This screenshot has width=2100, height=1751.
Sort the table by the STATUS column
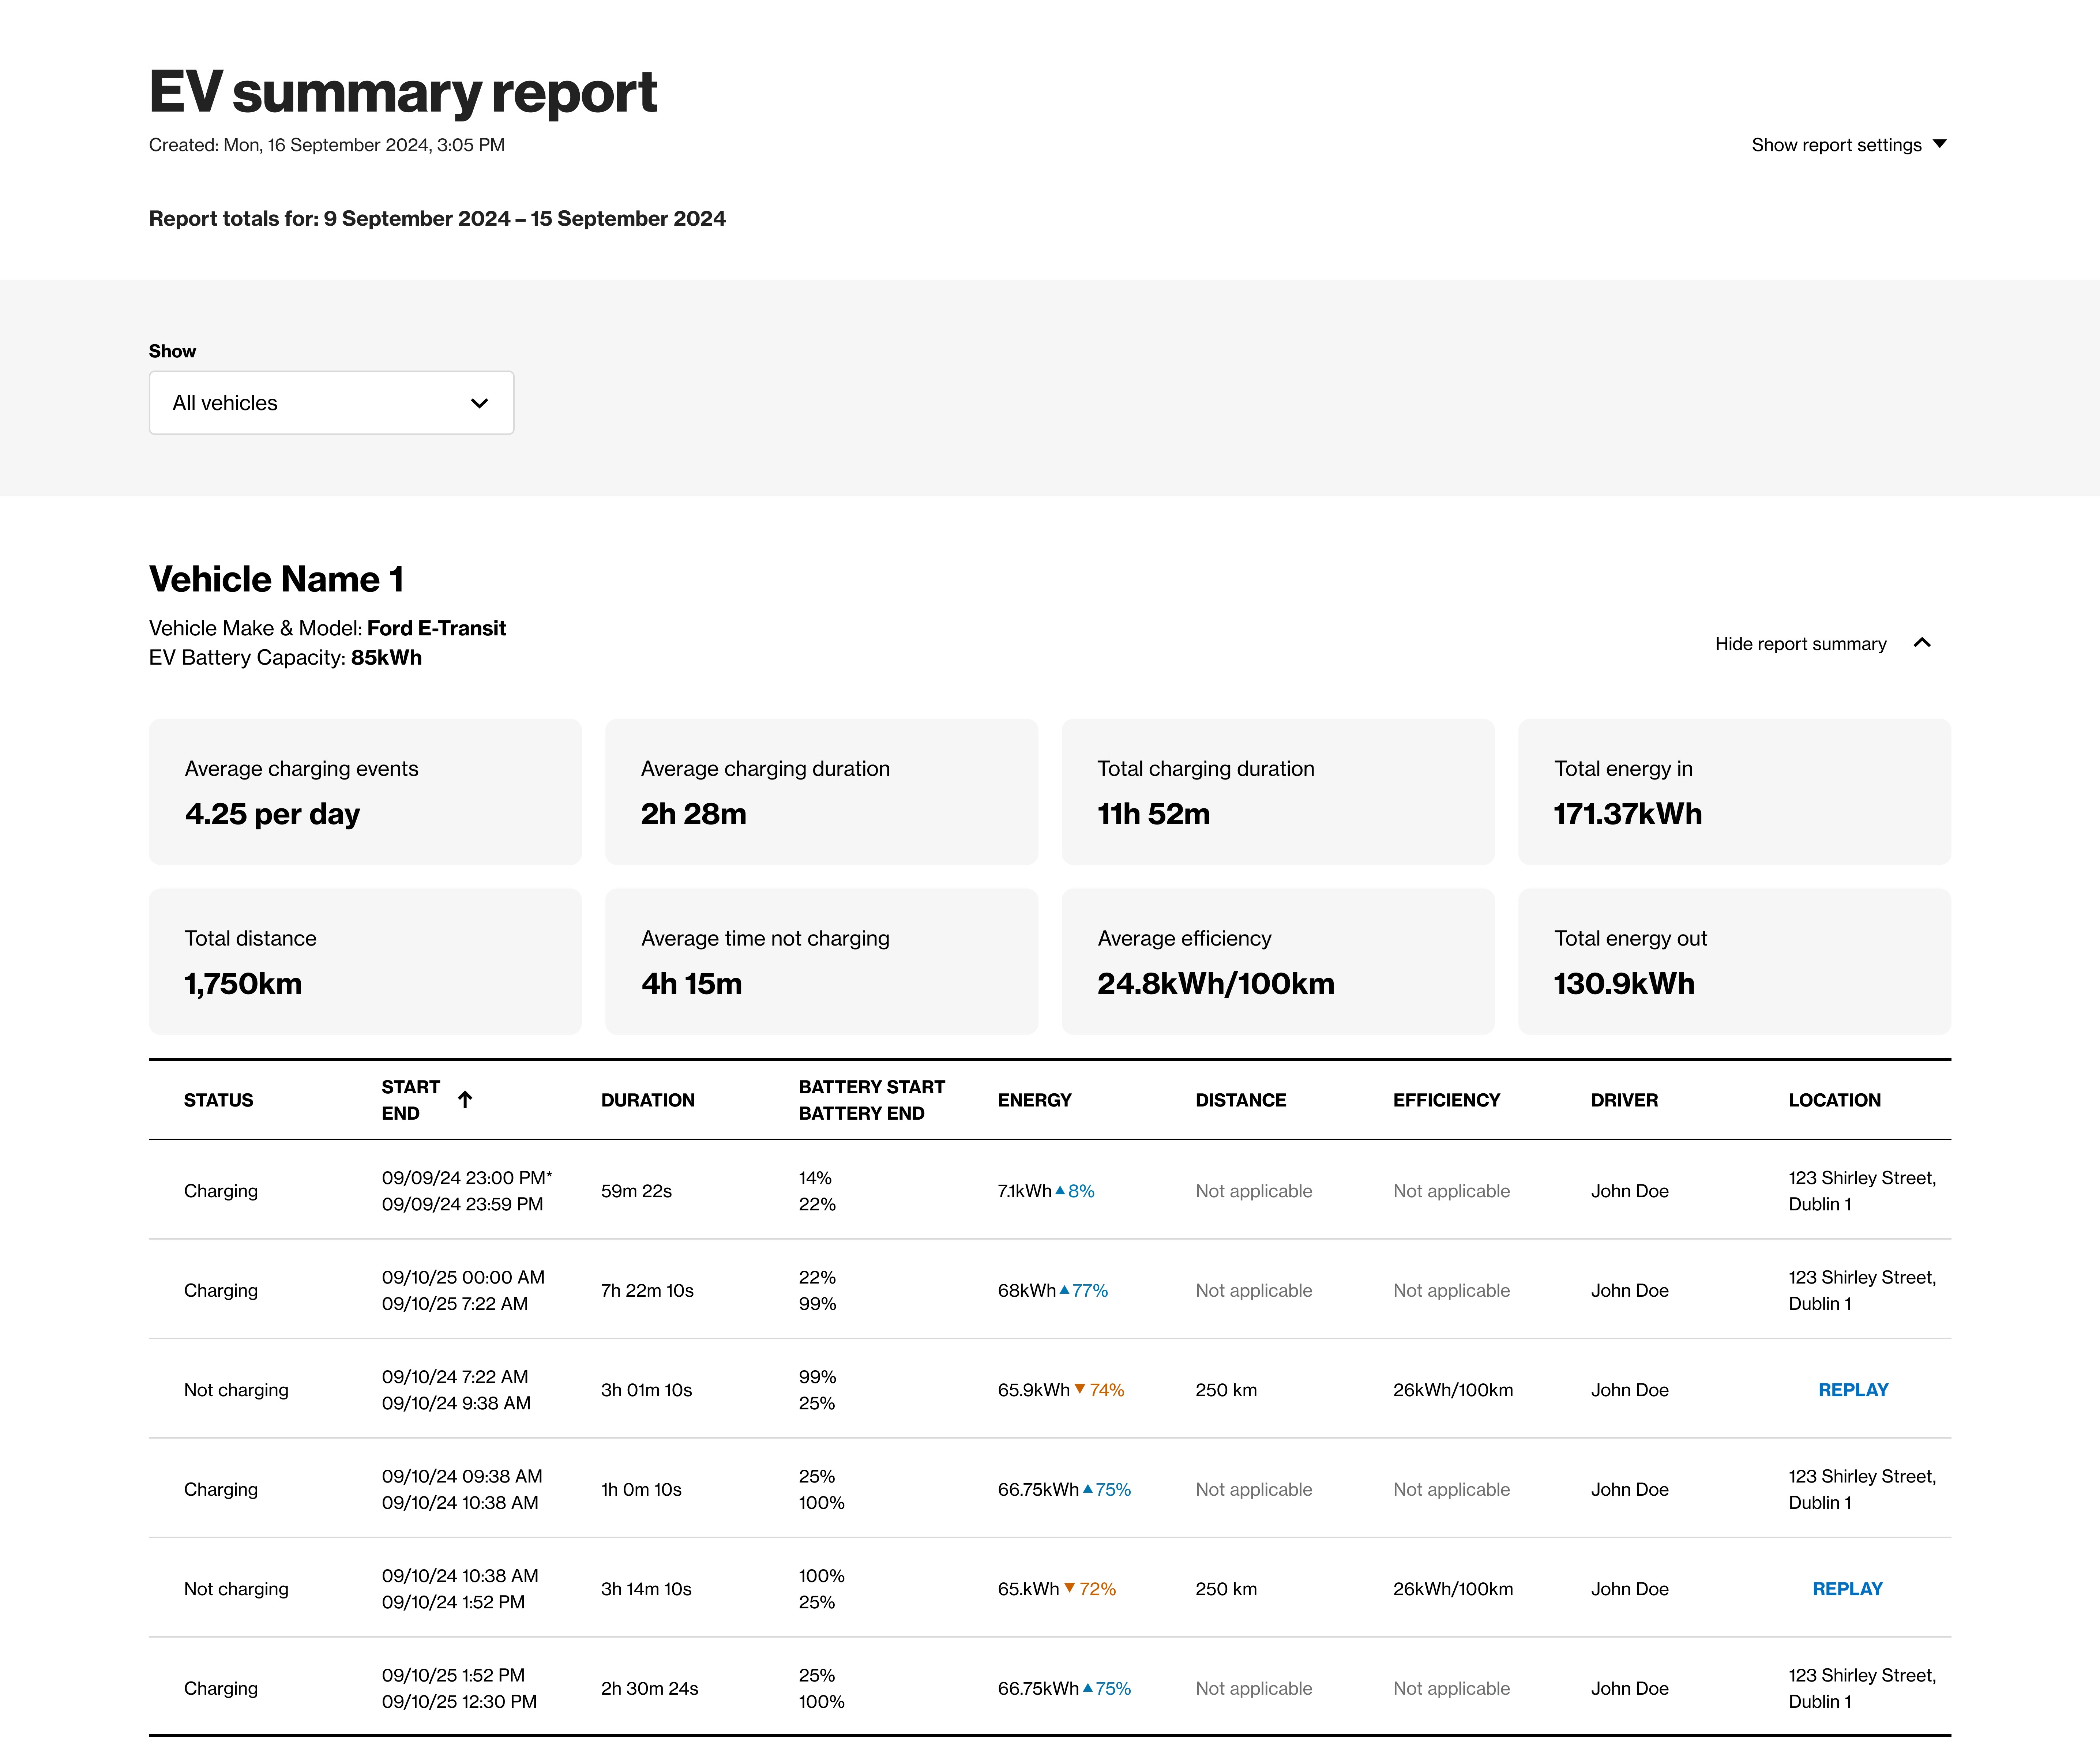click(218, 1100)
